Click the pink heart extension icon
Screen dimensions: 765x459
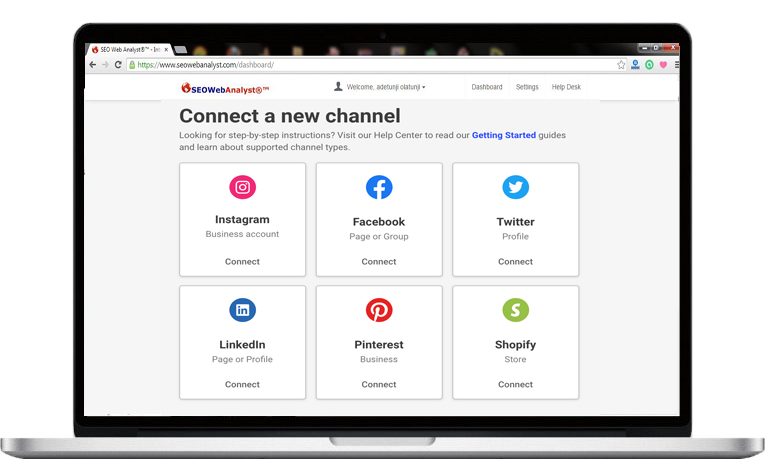pos(663,64)
